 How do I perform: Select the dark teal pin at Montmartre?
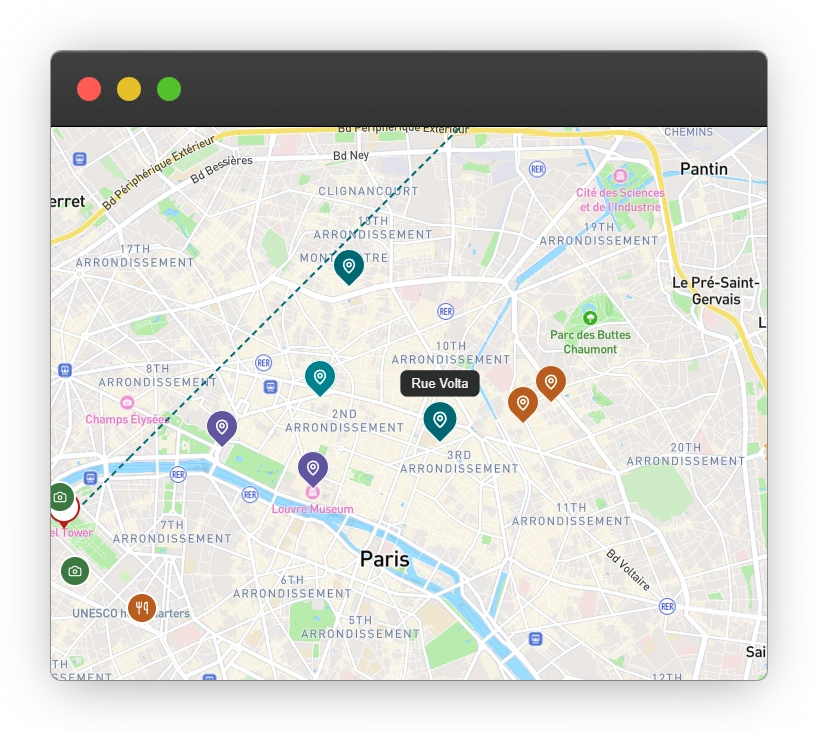click(x=348, y=267)
